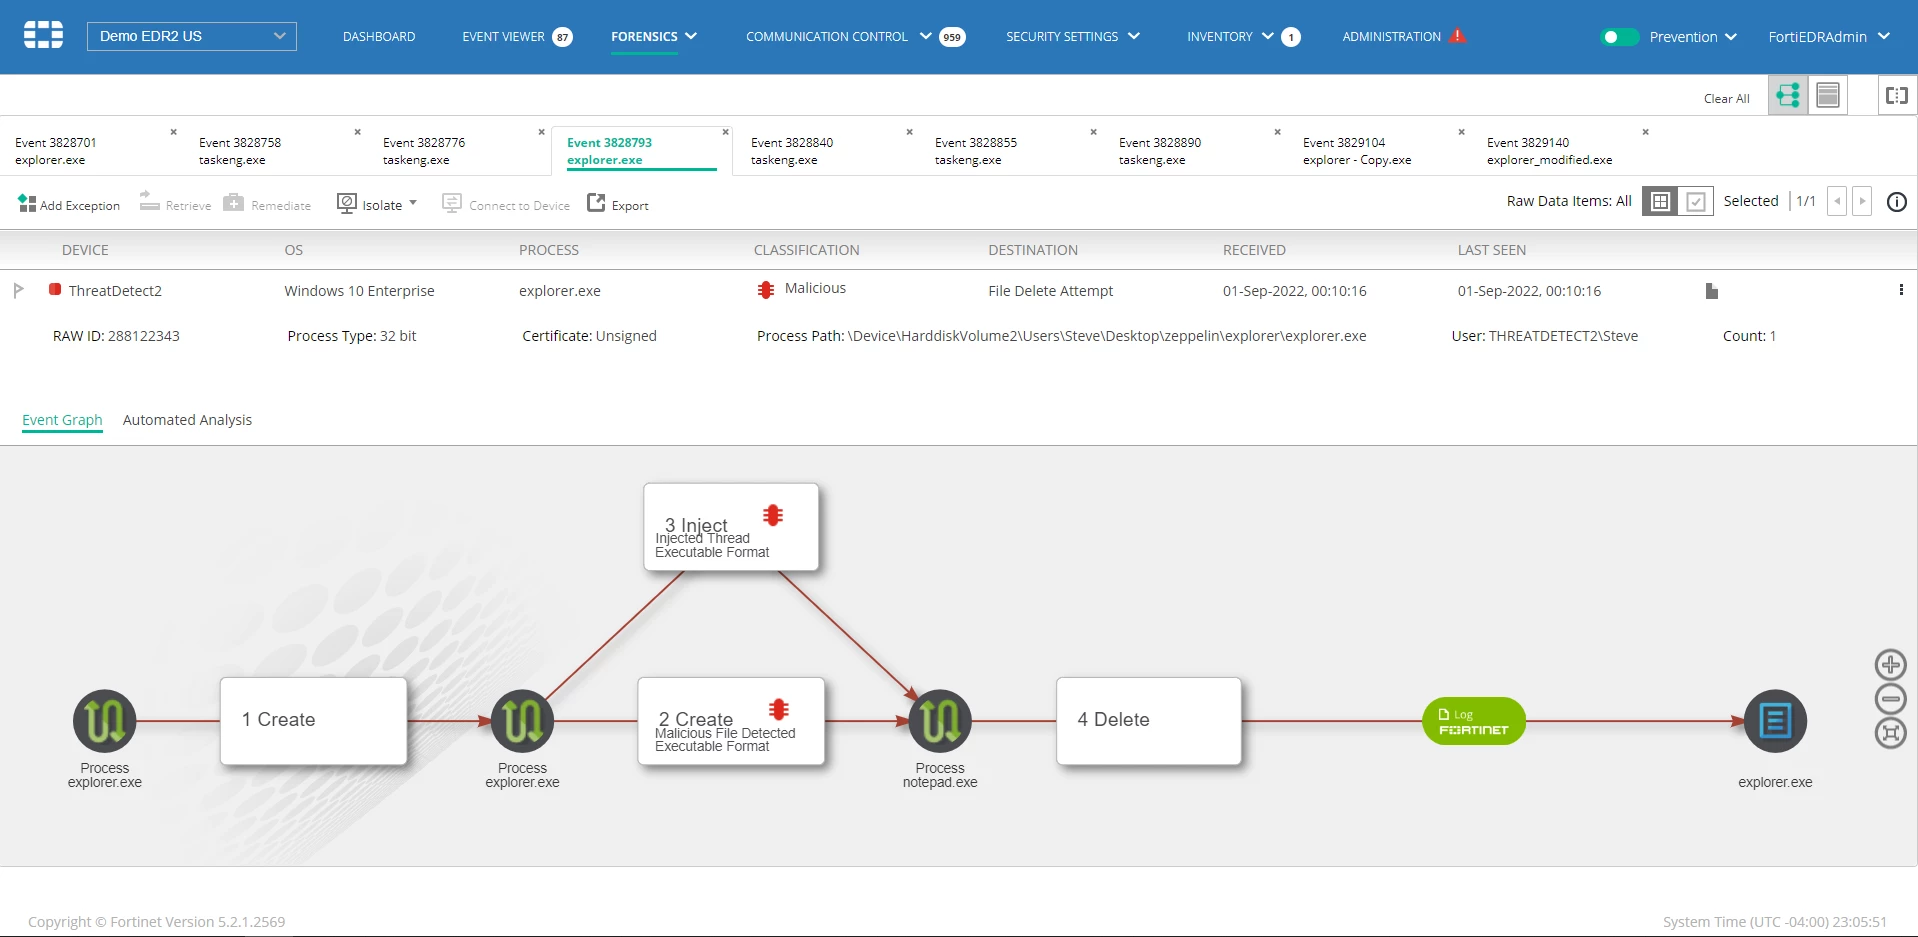Fit event graph to screen

(1890, 733)
